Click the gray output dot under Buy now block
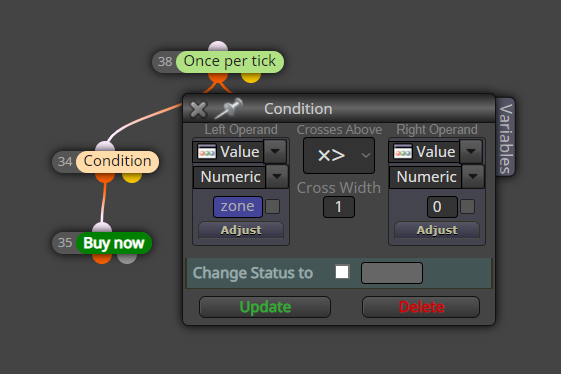Image resolution: width=561 pixels, height=374 pixels. click(127, 258)
